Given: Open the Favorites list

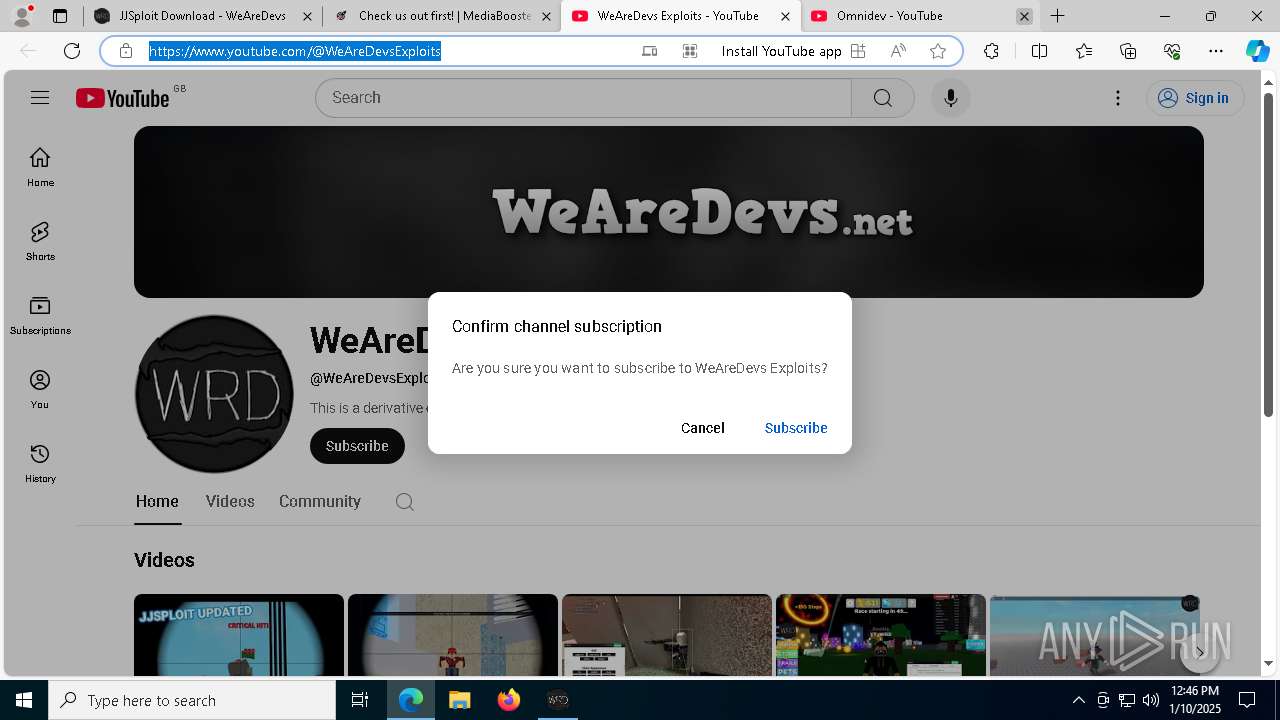Looking at the screenshot, I should [x=1084, y=51].
